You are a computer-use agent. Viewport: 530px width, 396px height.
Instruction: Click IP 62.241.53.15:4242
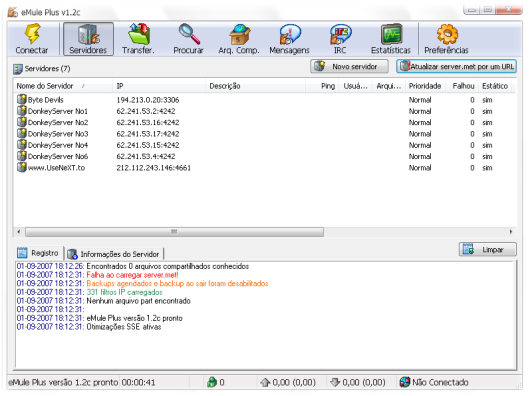[148, 145]
